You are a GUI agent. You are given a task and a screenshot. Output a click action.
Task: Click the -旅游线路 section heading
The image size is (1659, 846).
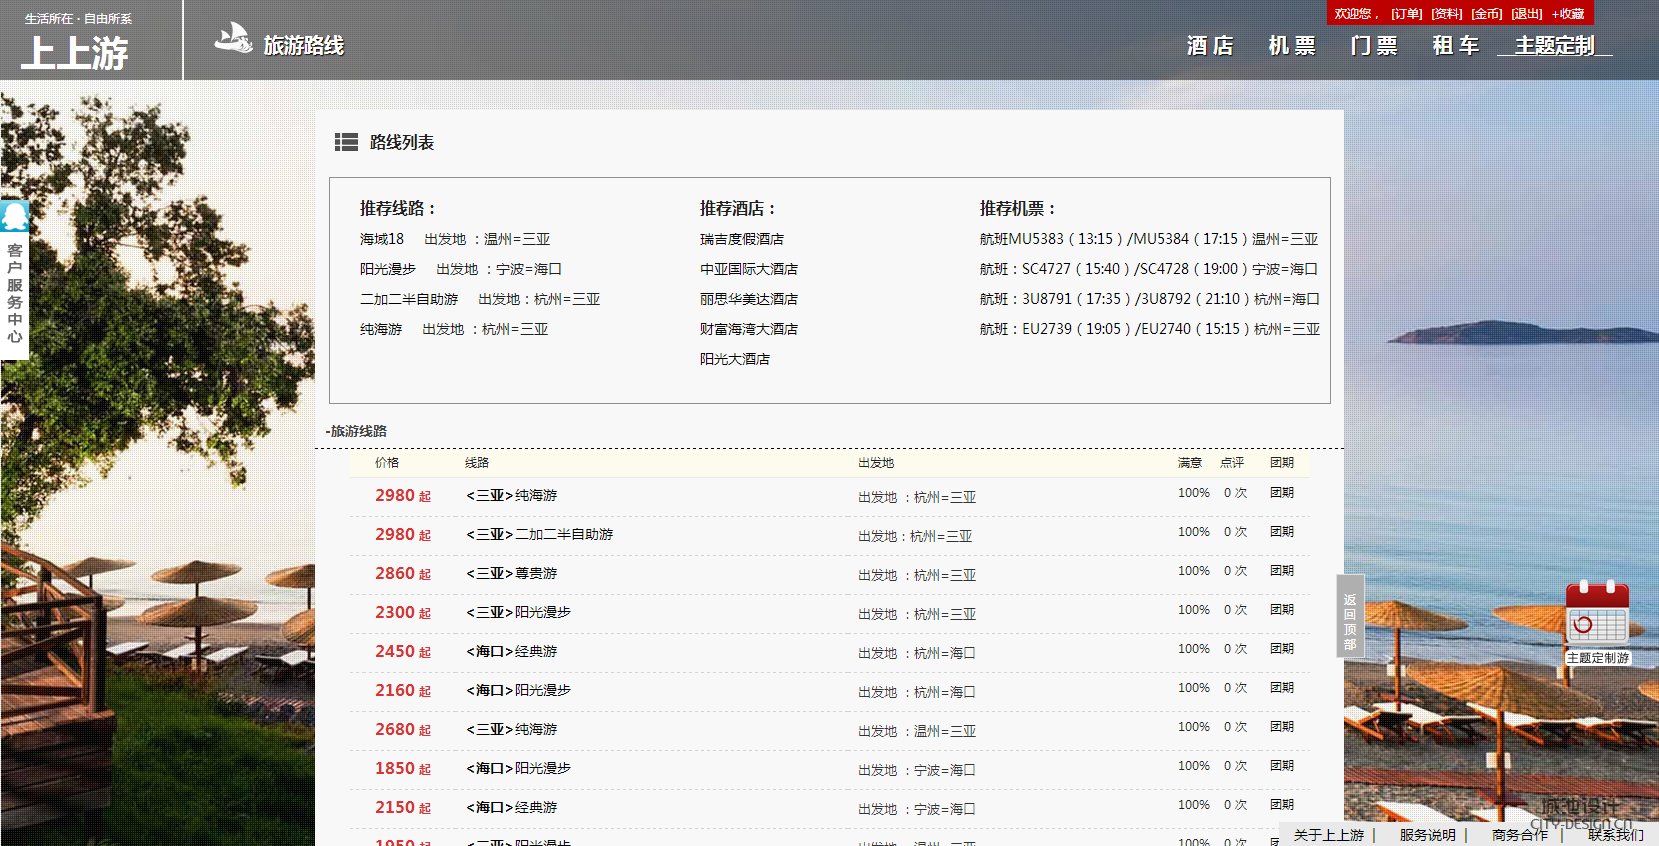click(356, 431)
